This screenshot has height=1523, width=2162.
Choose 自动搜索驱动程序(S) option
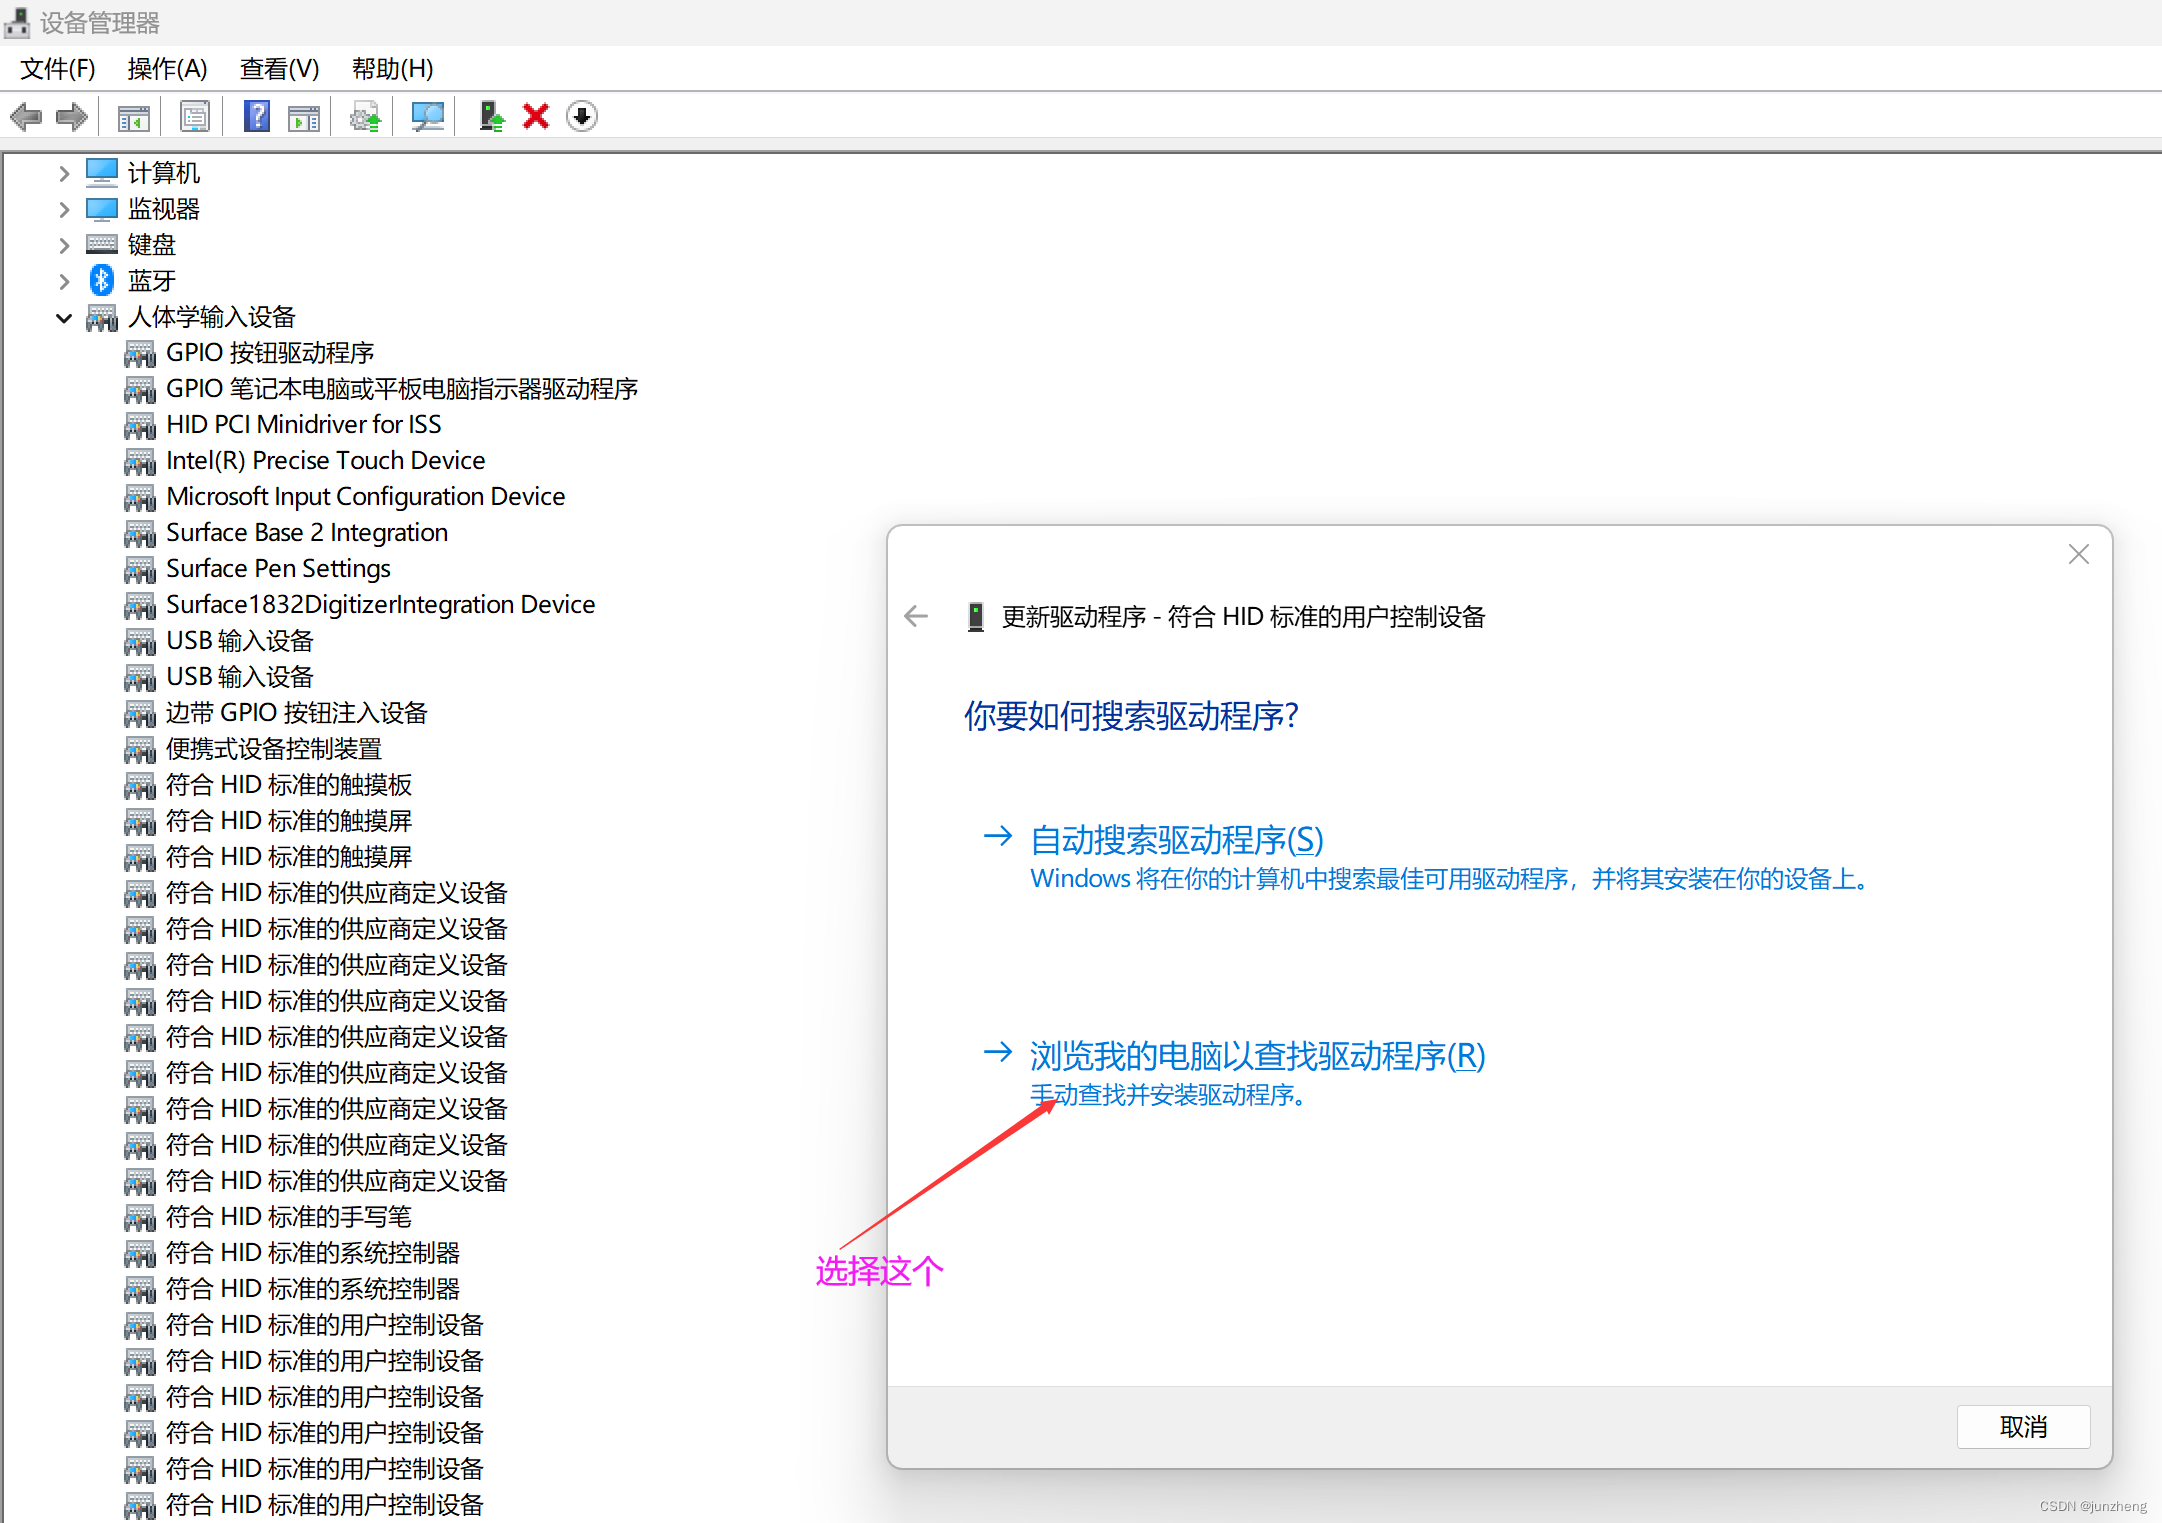pyautogui.click(x=1176, y=840)
